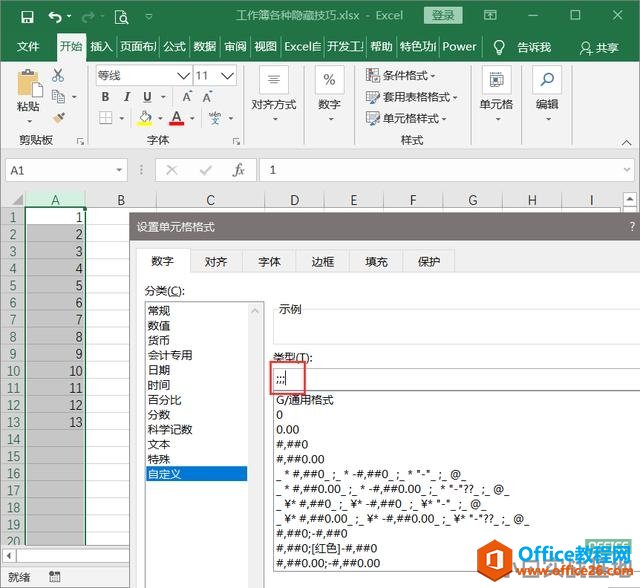Open the Number (数字) percent group
640x588 pixels.
click(x=329, y=95)
